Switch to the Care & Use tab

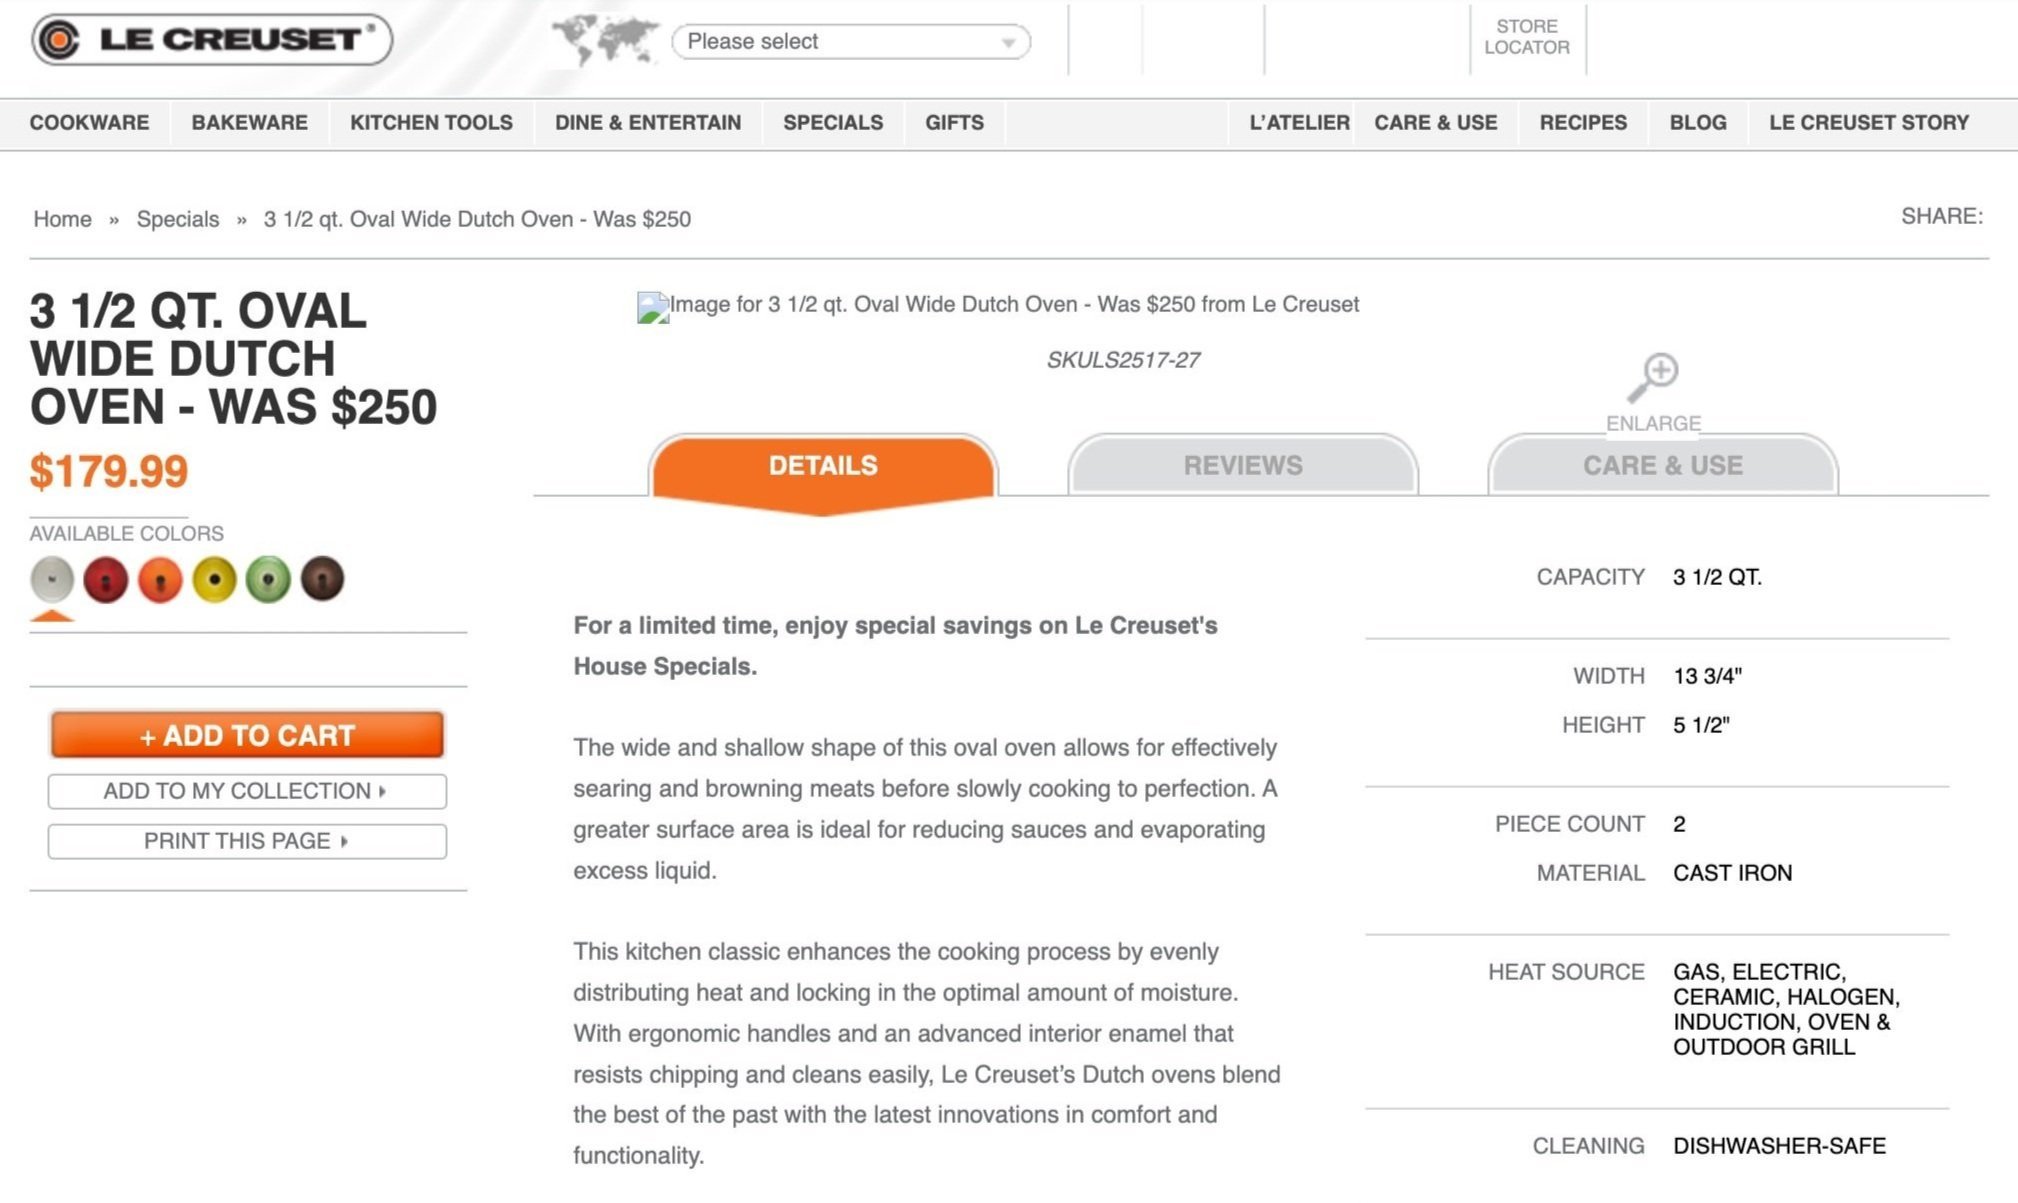point(1663,465)
